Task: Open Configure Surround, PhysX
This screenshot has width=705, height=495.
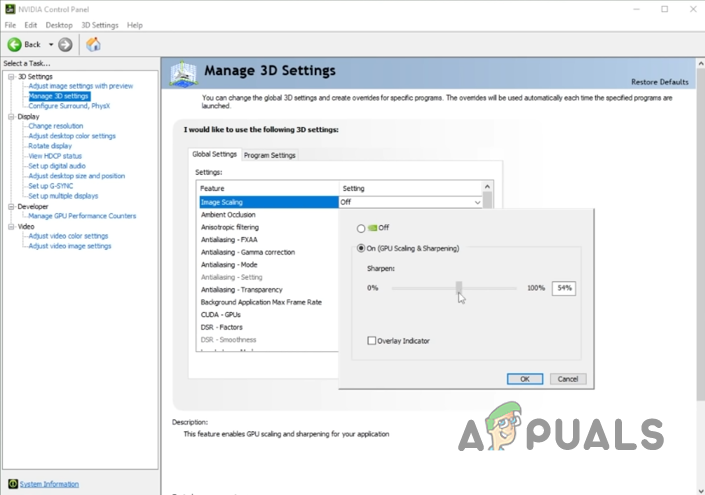Action: pos(69,106)
